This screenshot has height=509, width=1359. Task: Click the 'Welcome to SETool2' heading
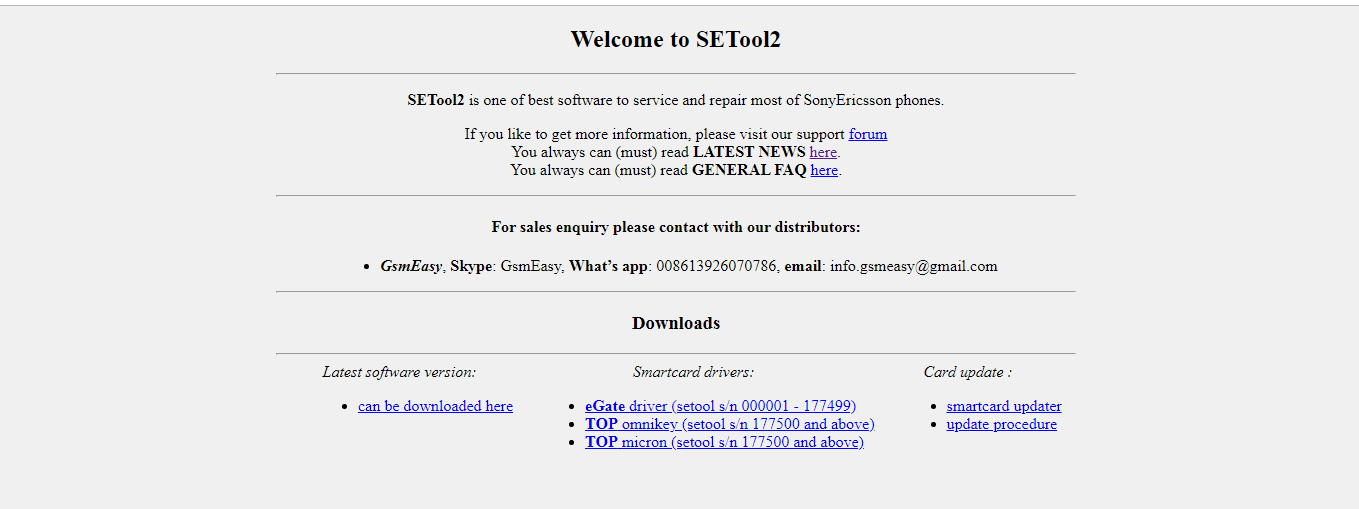(x=676, y=39)
